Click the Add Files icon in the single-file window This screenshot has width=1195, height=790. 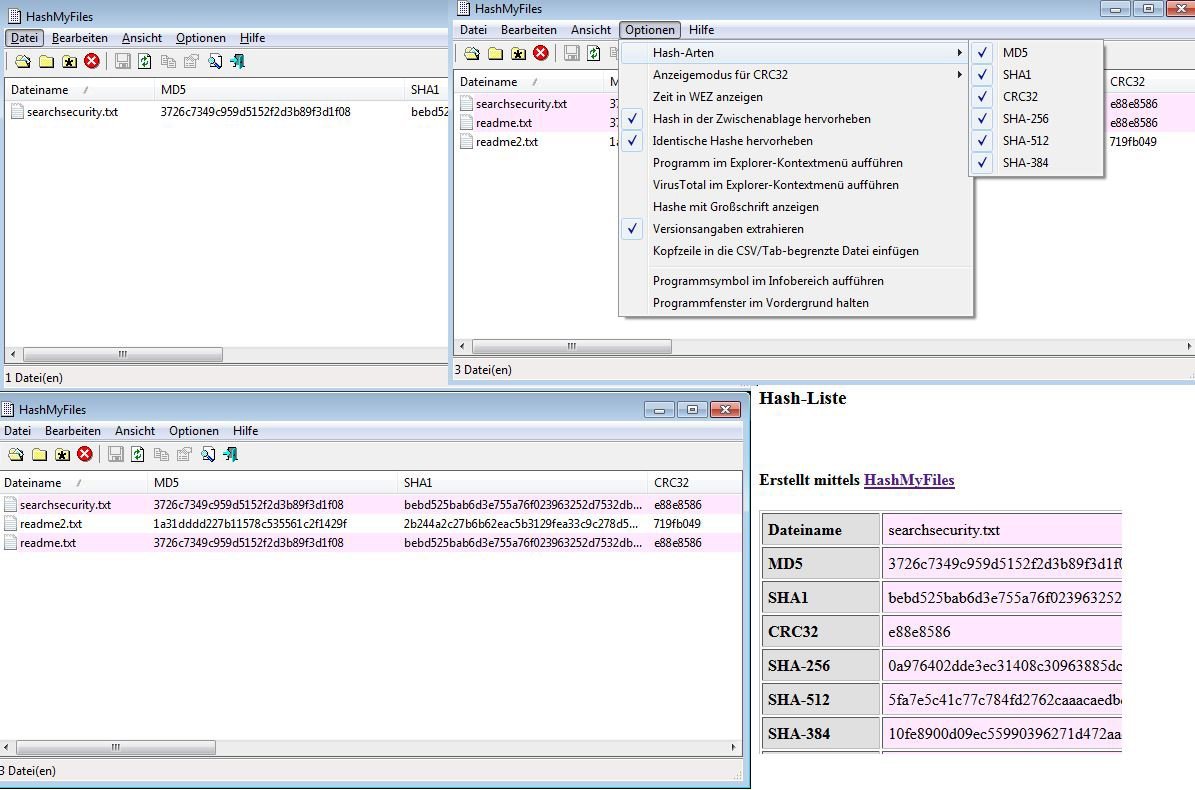[22, 62]
